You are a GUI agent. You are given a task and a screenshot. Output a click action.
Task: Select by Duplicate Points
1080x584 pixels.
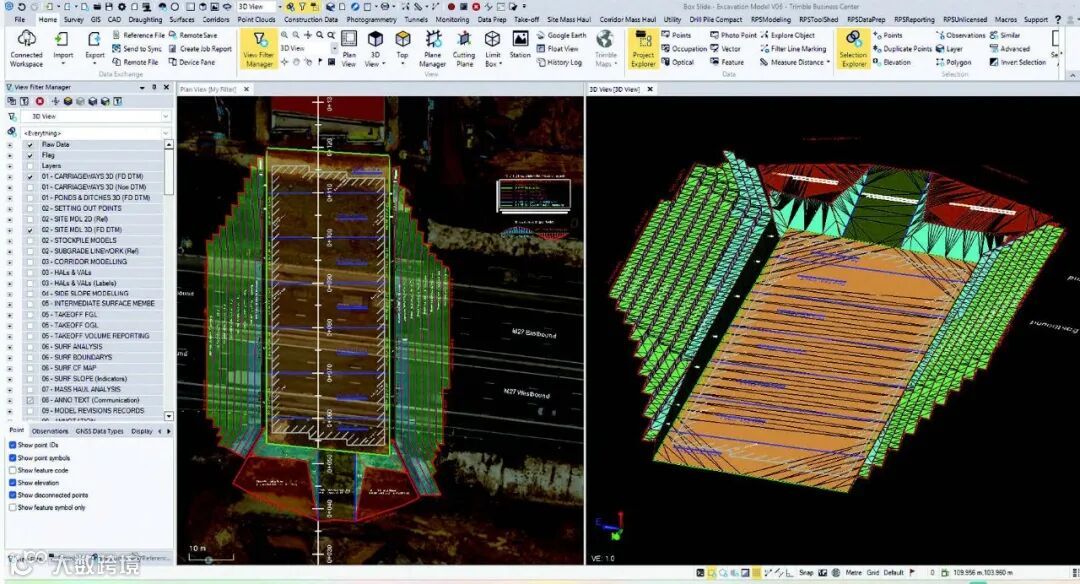(902, 49)
